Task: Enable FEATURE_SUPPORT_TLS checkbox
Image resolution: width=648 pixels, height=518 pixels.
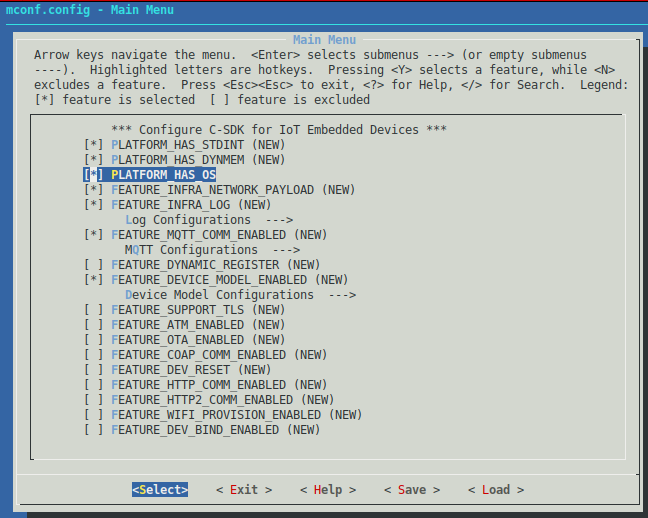Action: pos(93,310)
